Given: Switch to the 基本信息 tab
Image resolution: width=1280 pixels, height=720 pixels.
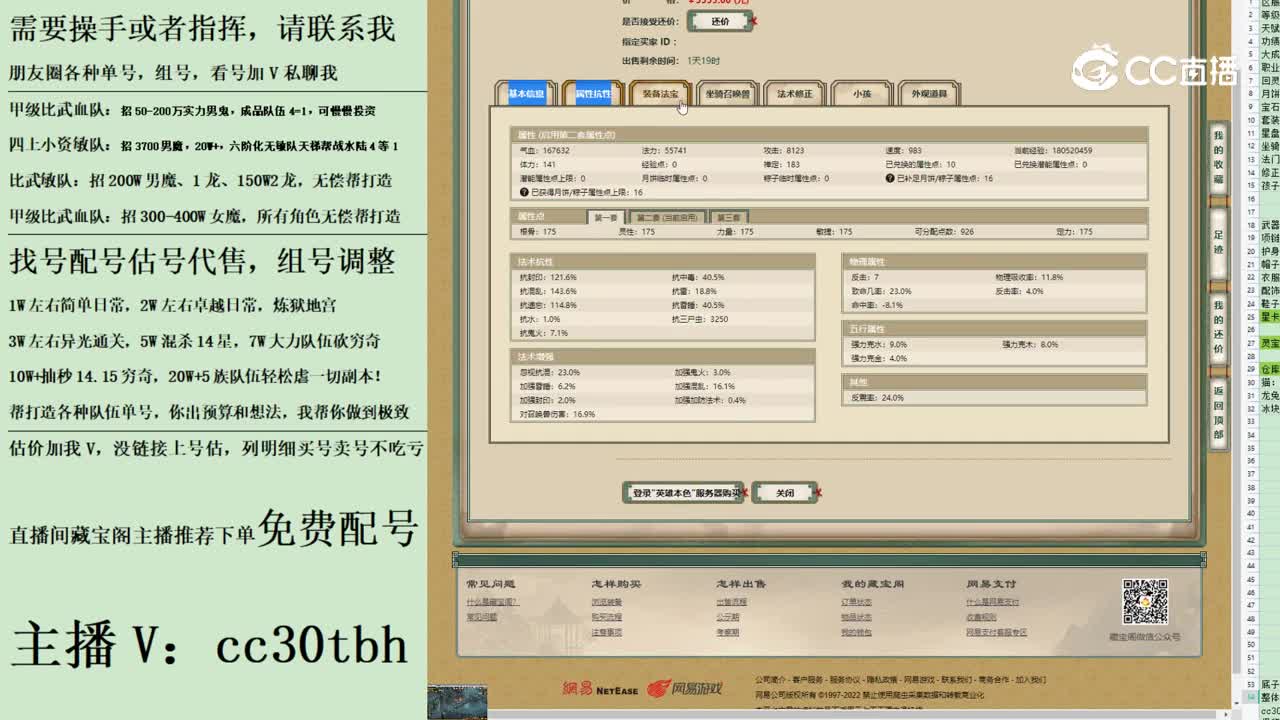Looking at the screenshot, I should (x=525, y=92).
